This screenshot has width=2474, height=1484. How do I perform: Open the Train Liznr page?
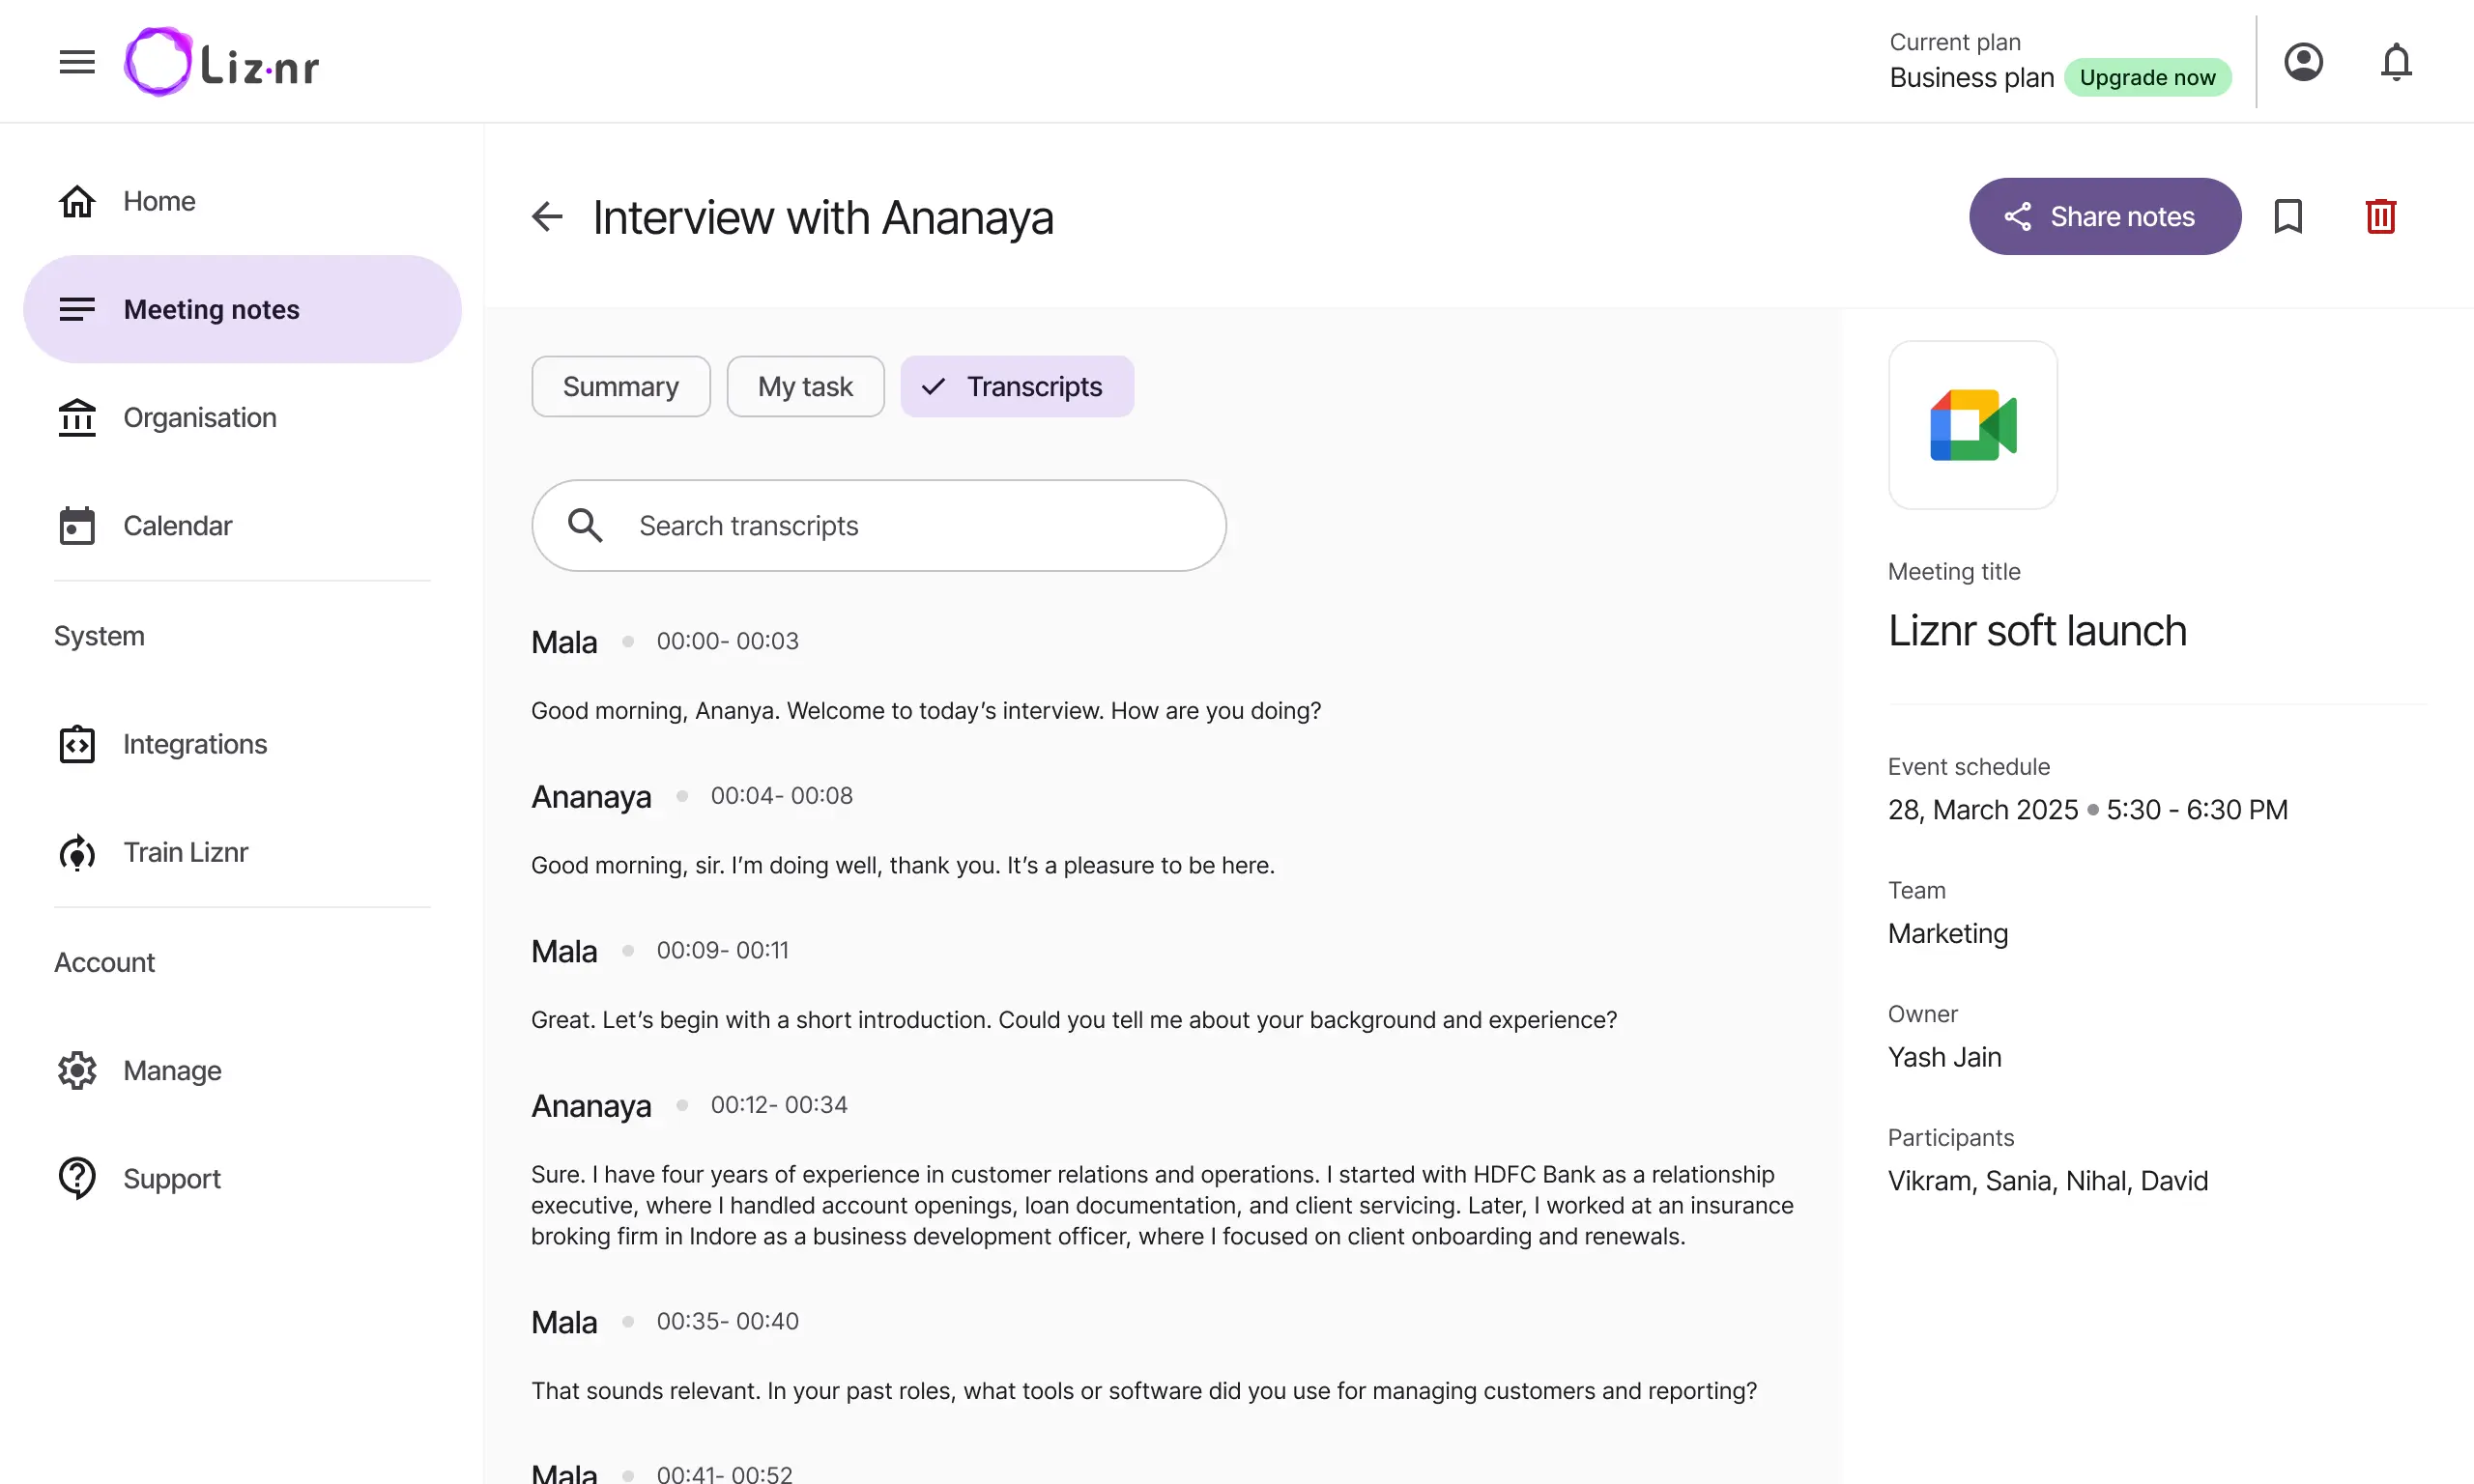coord(242,853)
